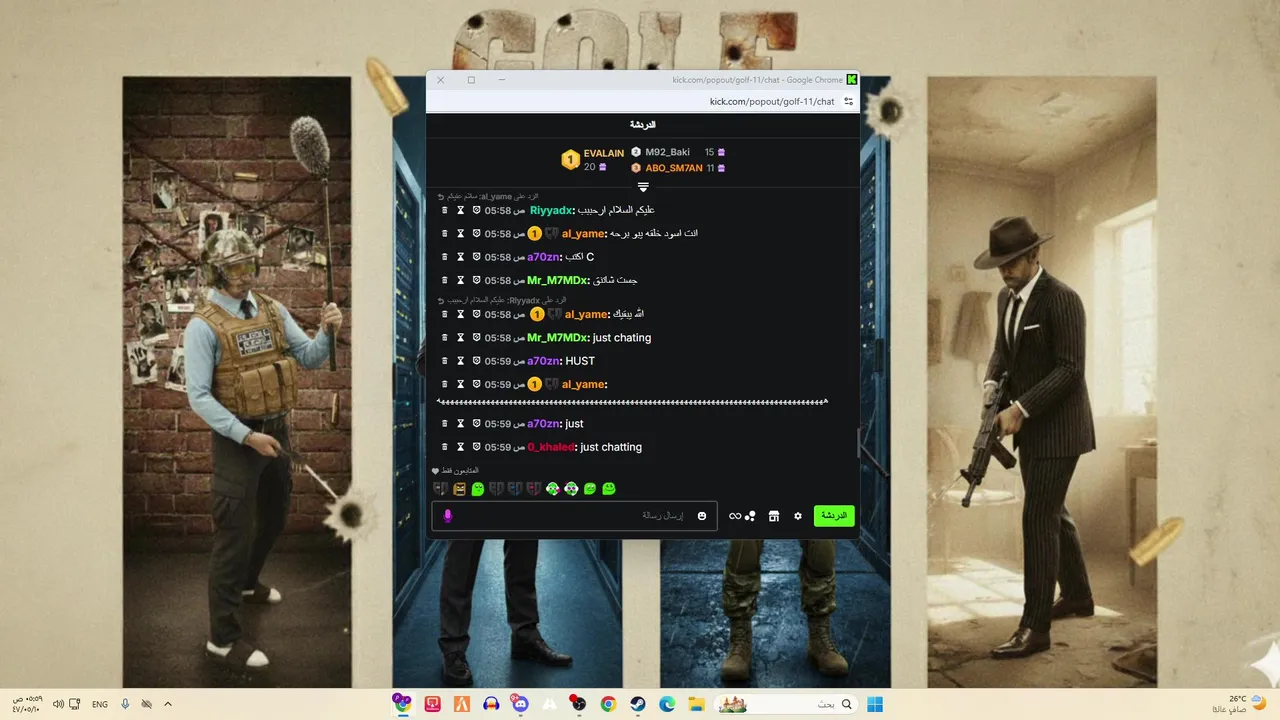This screenshot has width=1280, height=720.
Task: Click the followers-only label above emotes
Action: tap(456, 470)
